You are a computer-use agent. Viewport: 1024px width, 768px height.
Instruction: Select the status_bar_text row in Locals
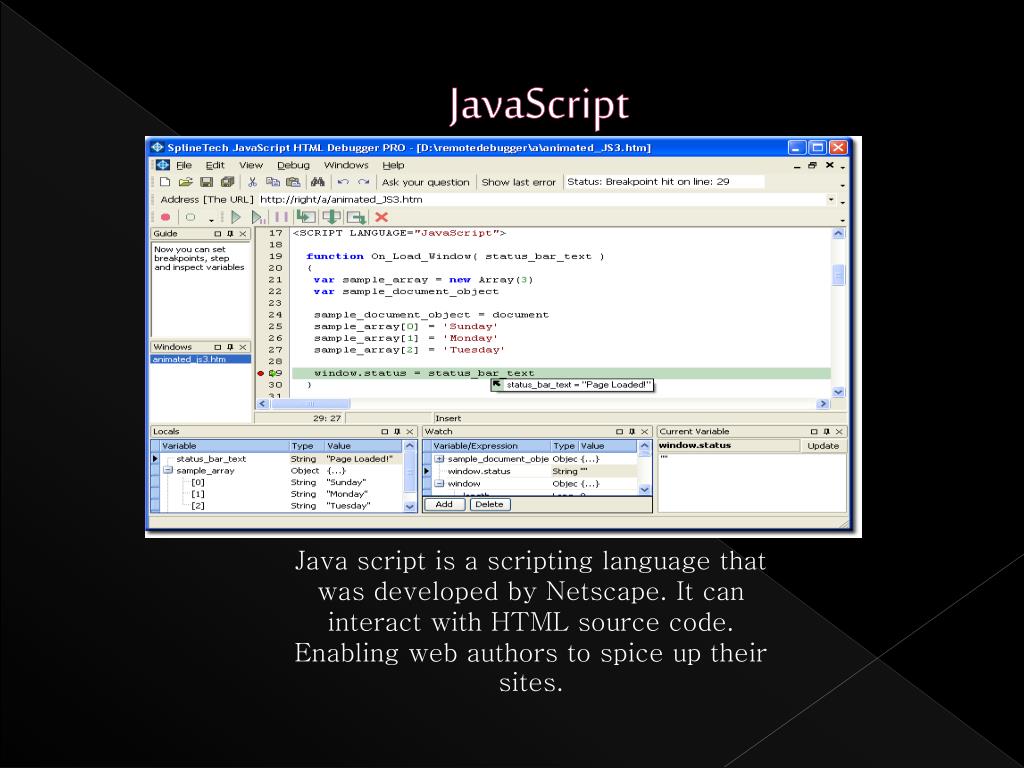[281, 459]
